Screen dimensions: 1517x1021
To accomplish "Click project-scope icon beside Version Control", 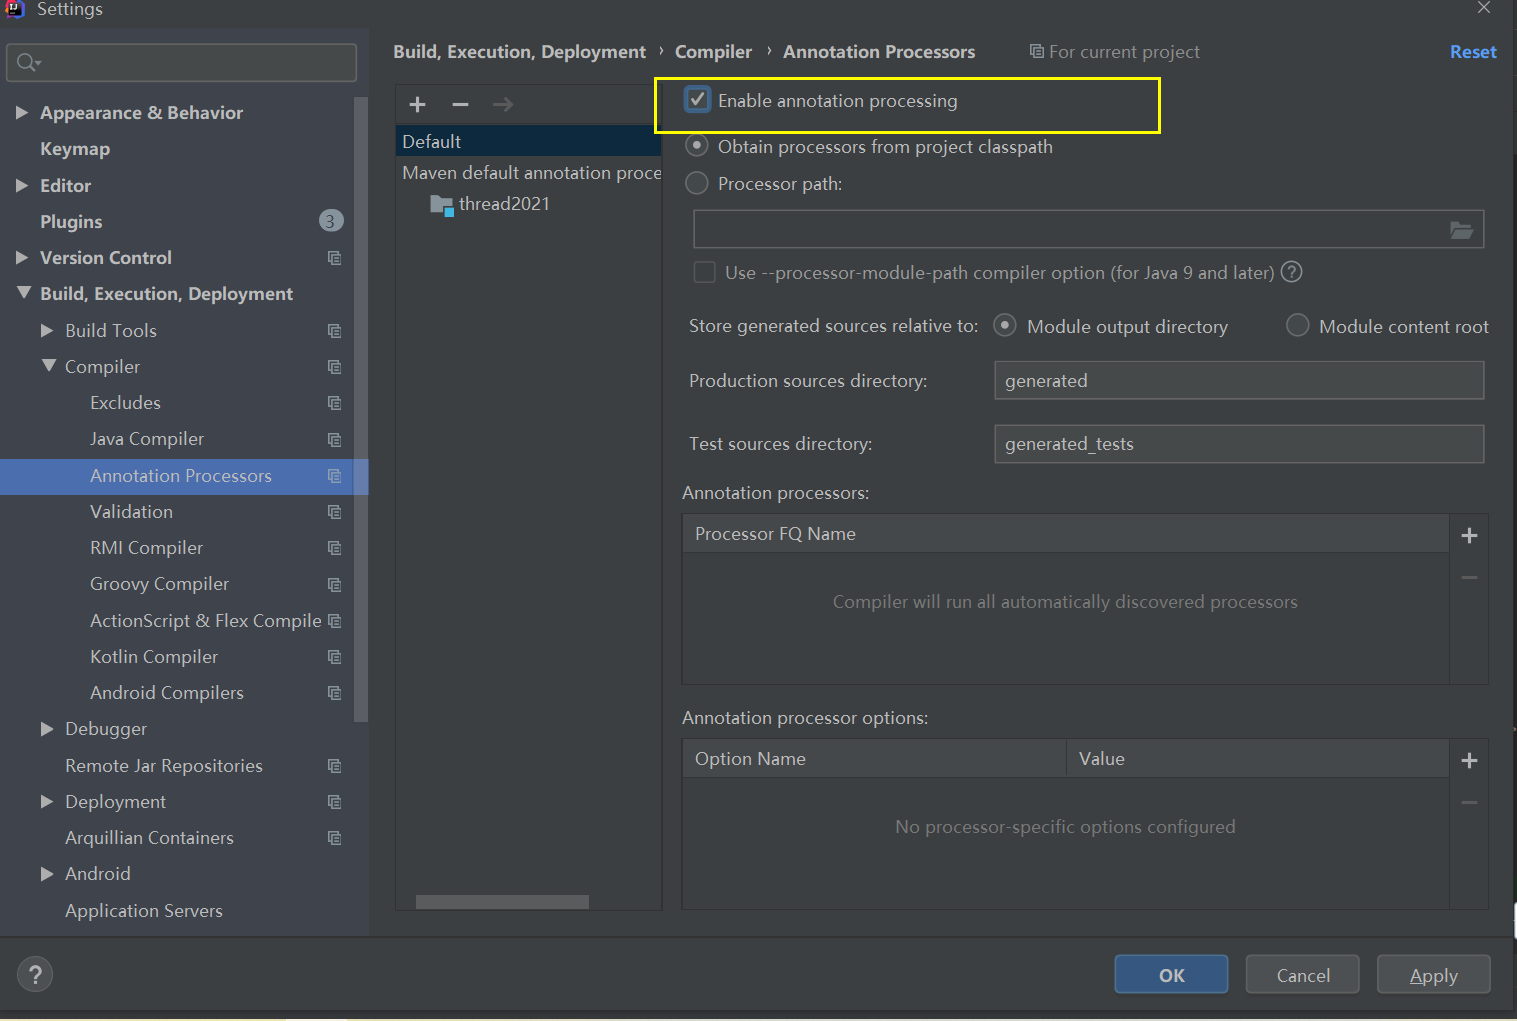I will [334, 258].
